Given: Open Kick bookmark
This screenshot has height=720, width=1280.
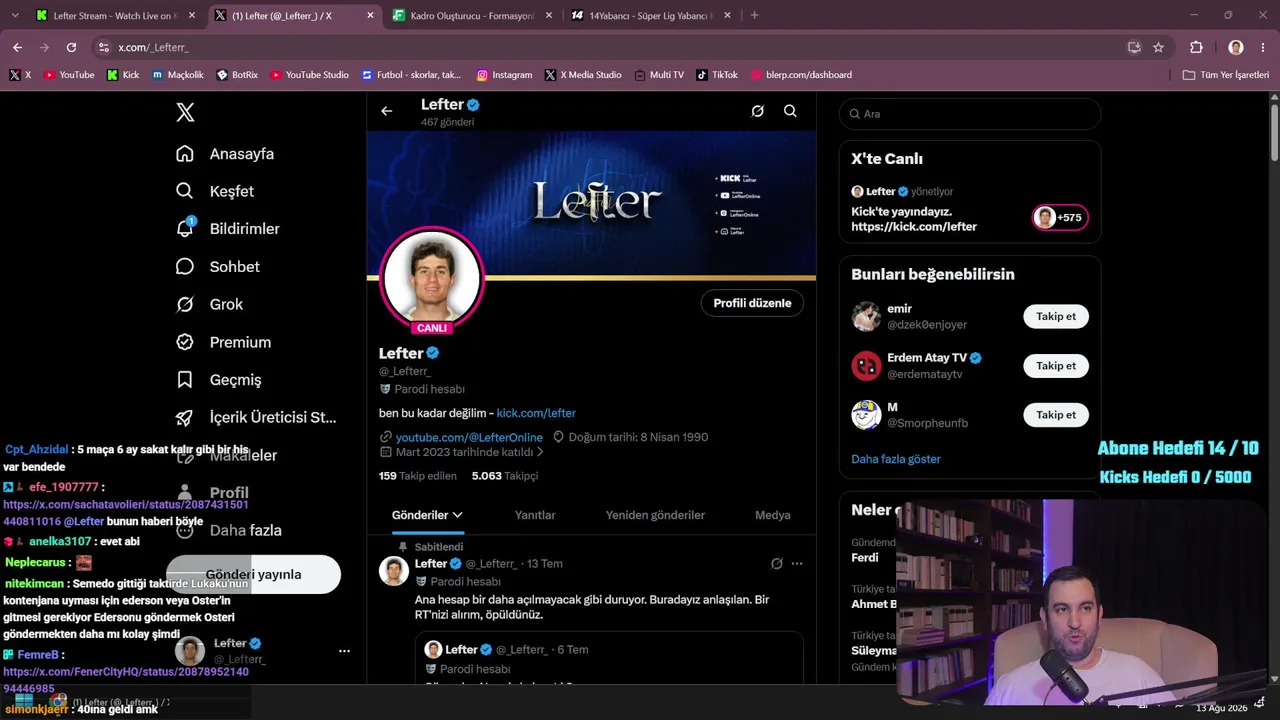Looking at the screenshot, I should click(122, 75).
